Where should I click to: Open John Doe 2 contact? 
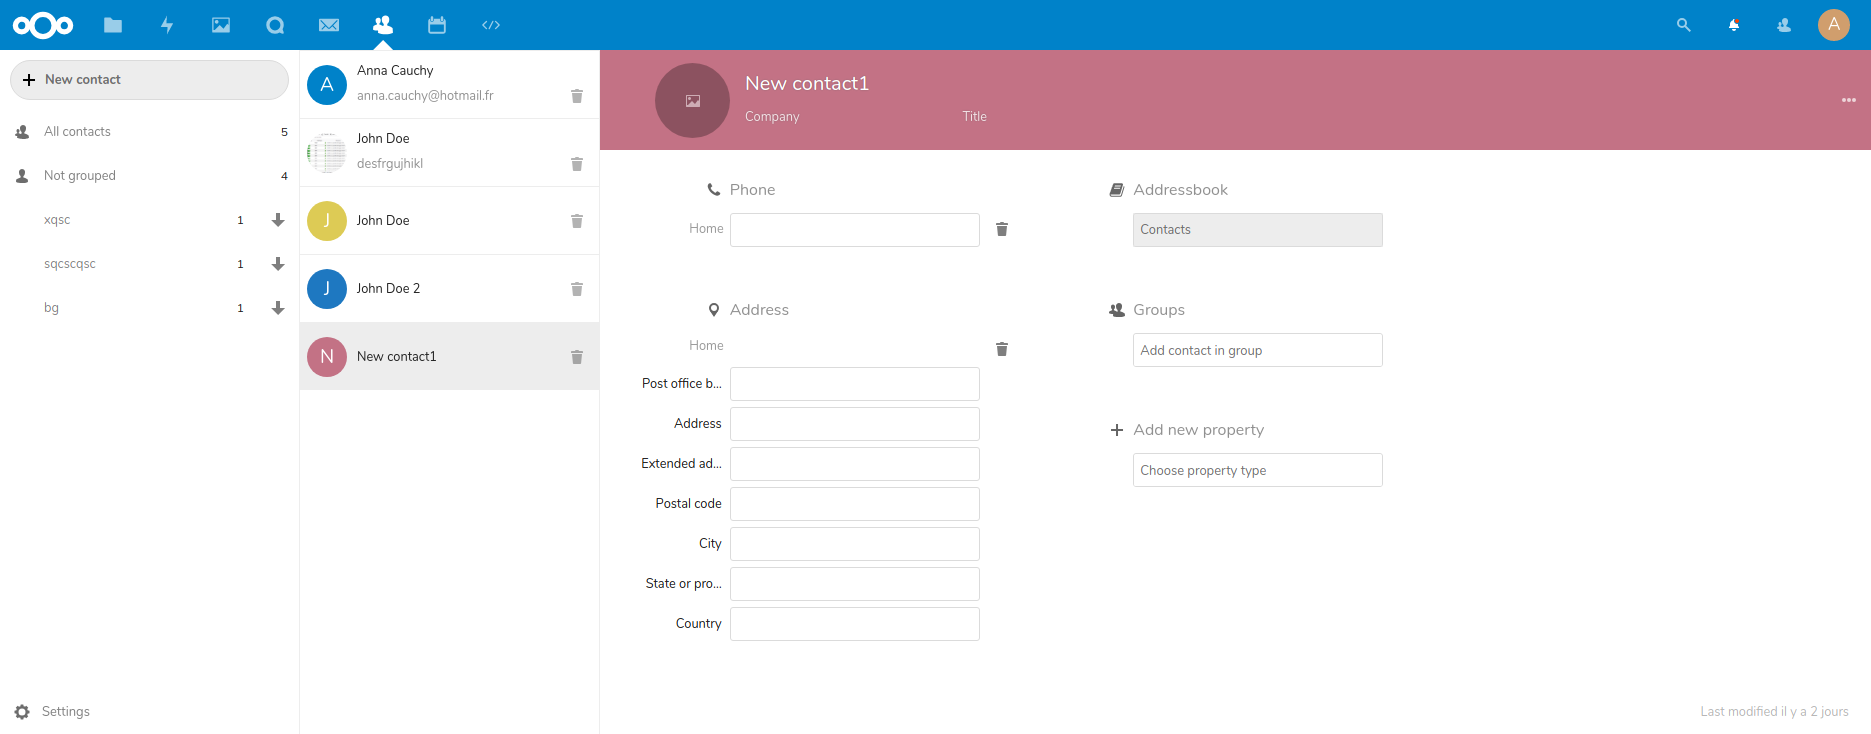point(449,289)
